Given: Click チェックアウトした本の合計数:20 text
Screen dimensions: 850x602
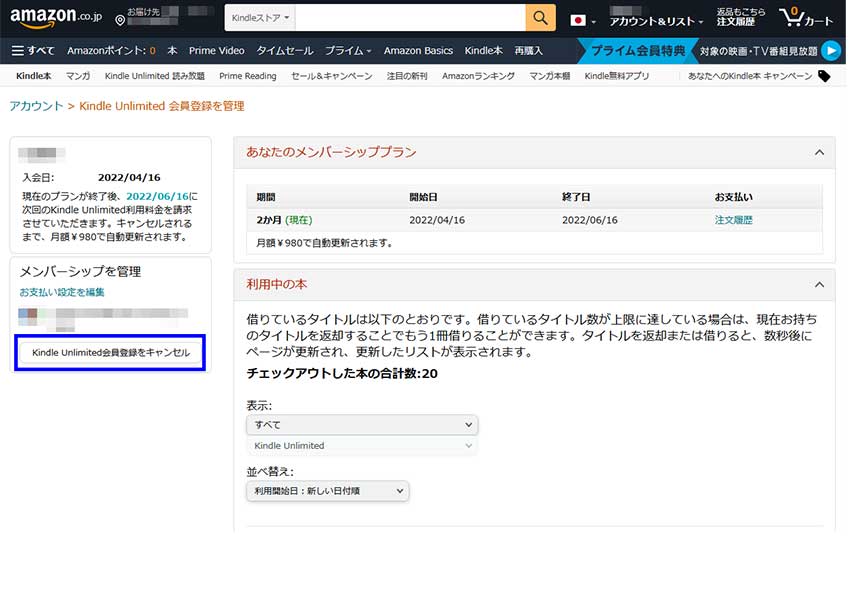Looking at the screenshot, I should pyautogui.click(x=342, y=373).
